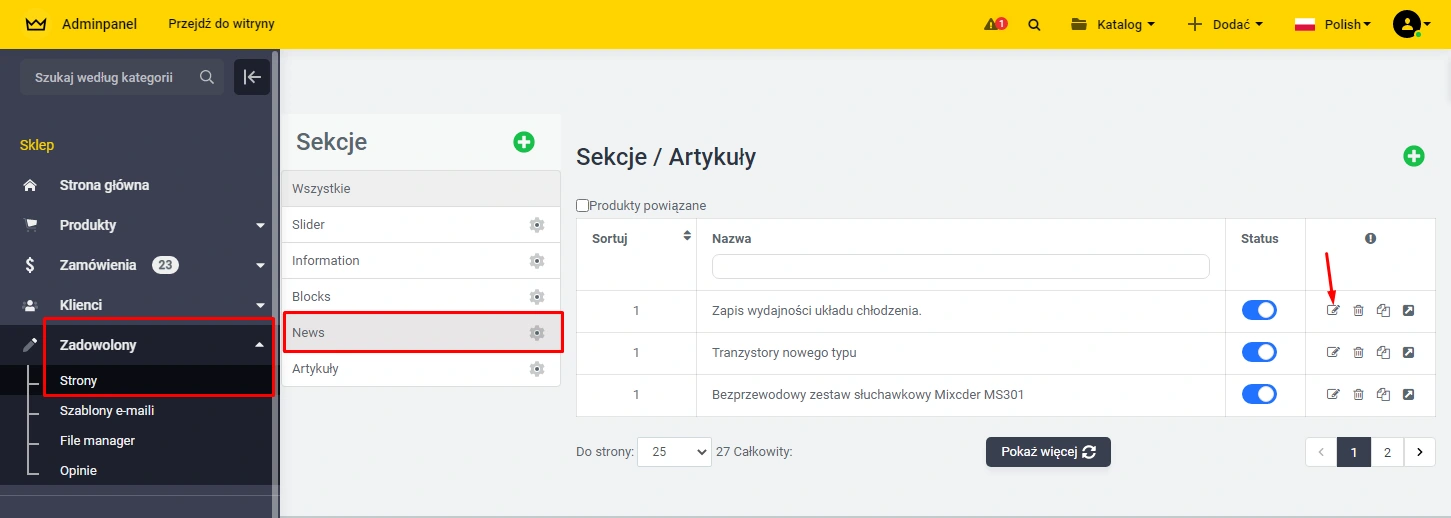Open settings gear for Blocks section

tap(537, 297)
